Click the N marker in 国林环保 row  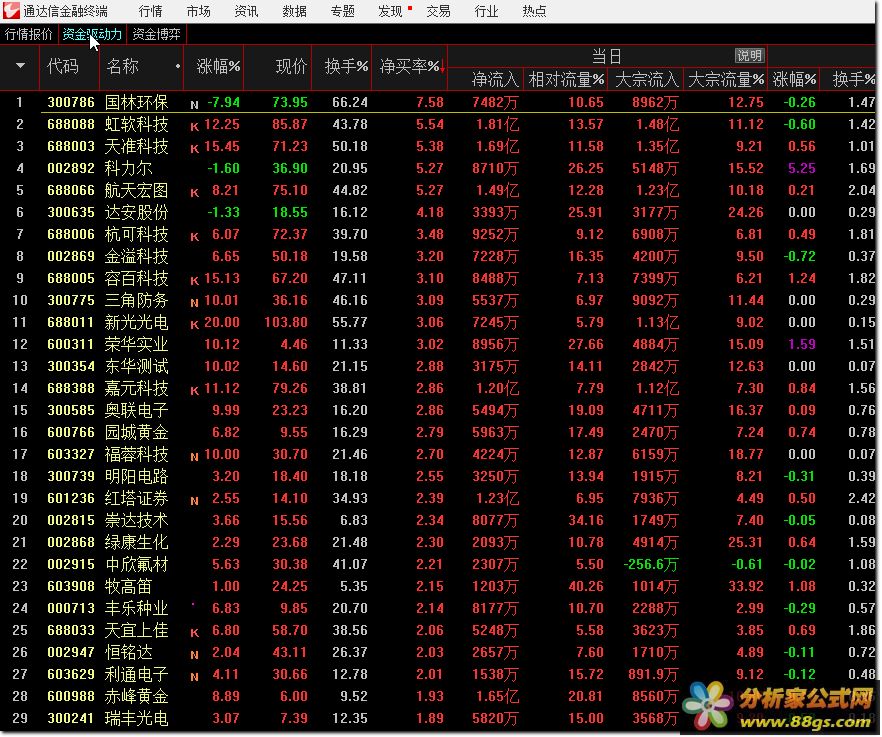[x=194, y=105]
